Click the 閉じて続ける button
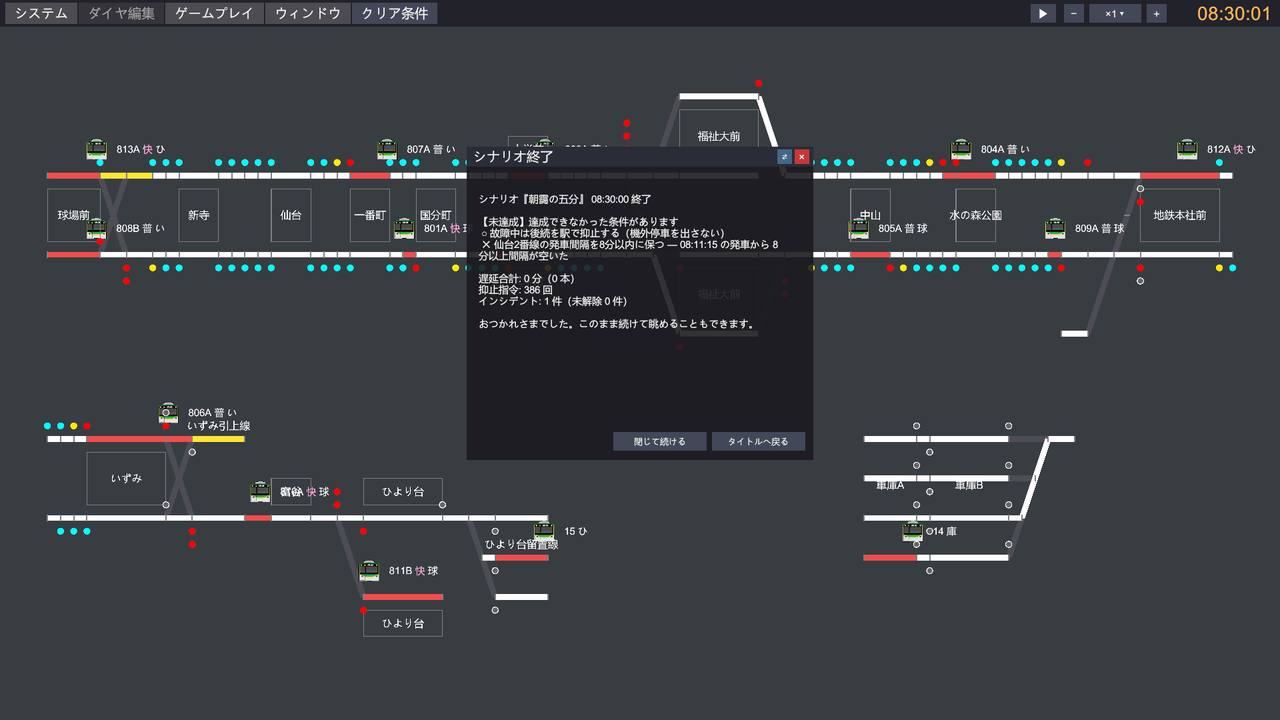 (x=660, y=441)
